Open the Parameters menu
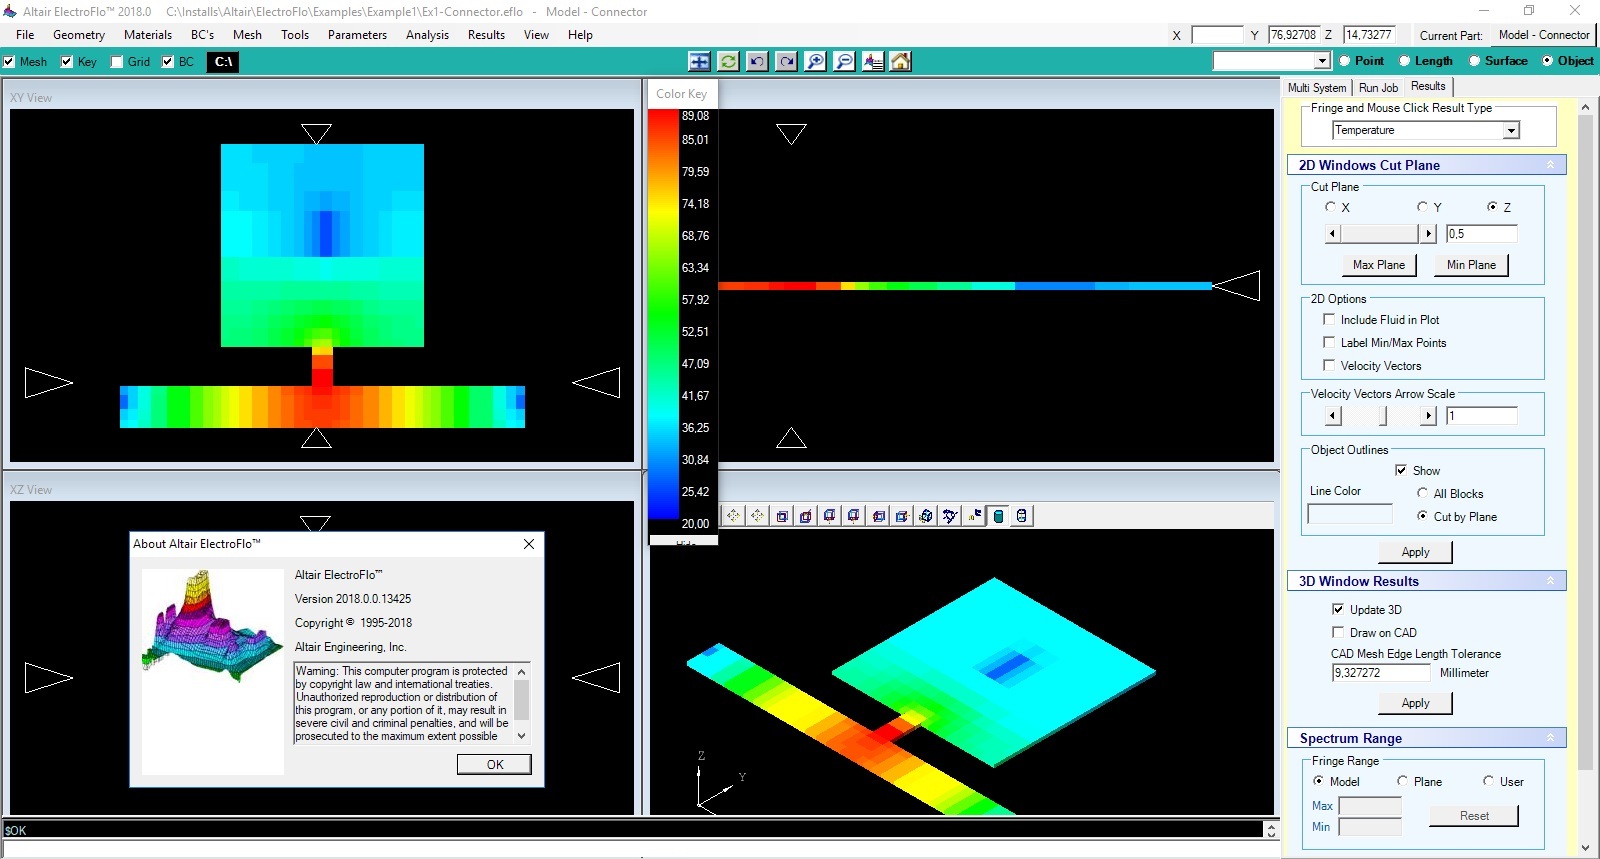This screenshot has width=1600, height=859. [x=357, y=35]
